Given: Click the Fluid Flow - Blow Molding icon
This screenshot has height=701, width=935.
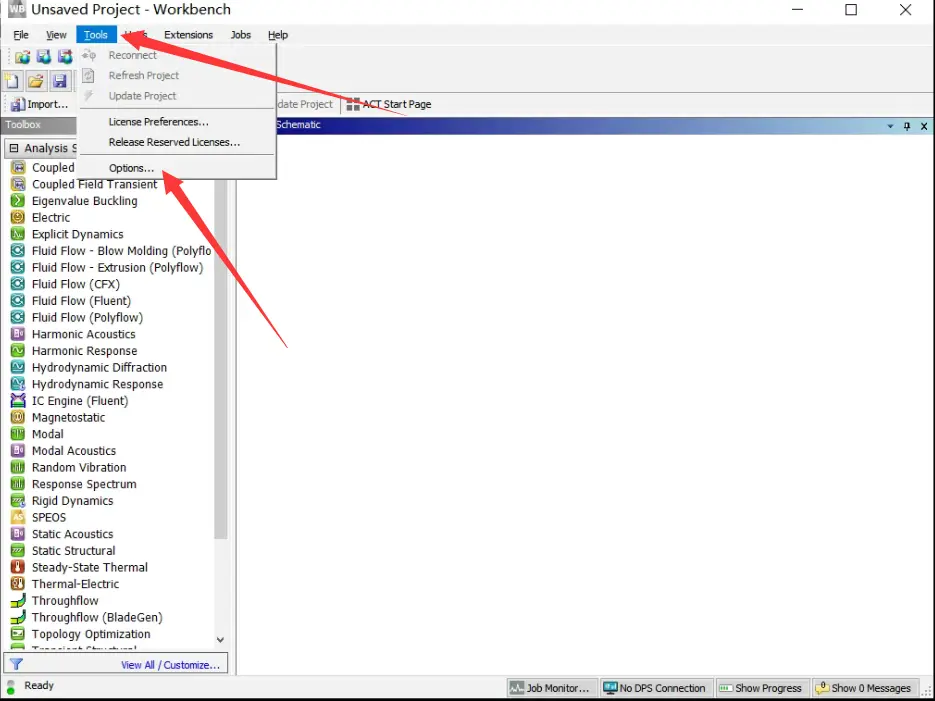Looking at the screenshot, I should click(18, 251).
